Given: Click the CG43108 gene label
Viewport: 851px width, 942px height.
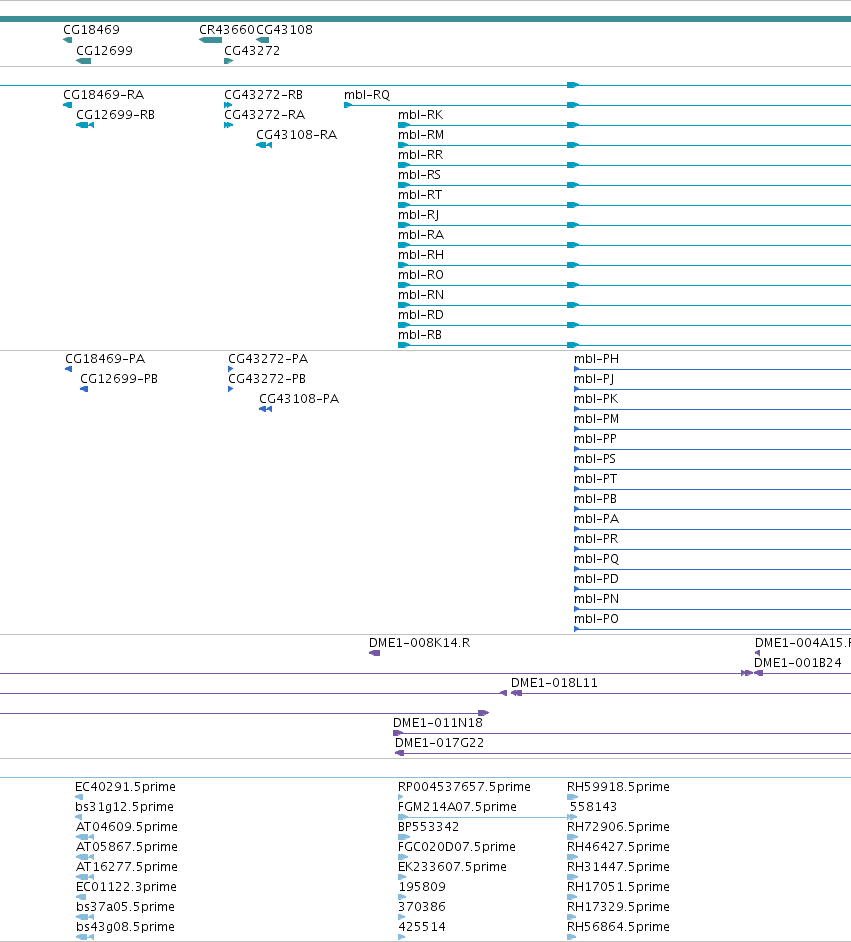Looking at the screenshot, I should (x=285, y=29).
